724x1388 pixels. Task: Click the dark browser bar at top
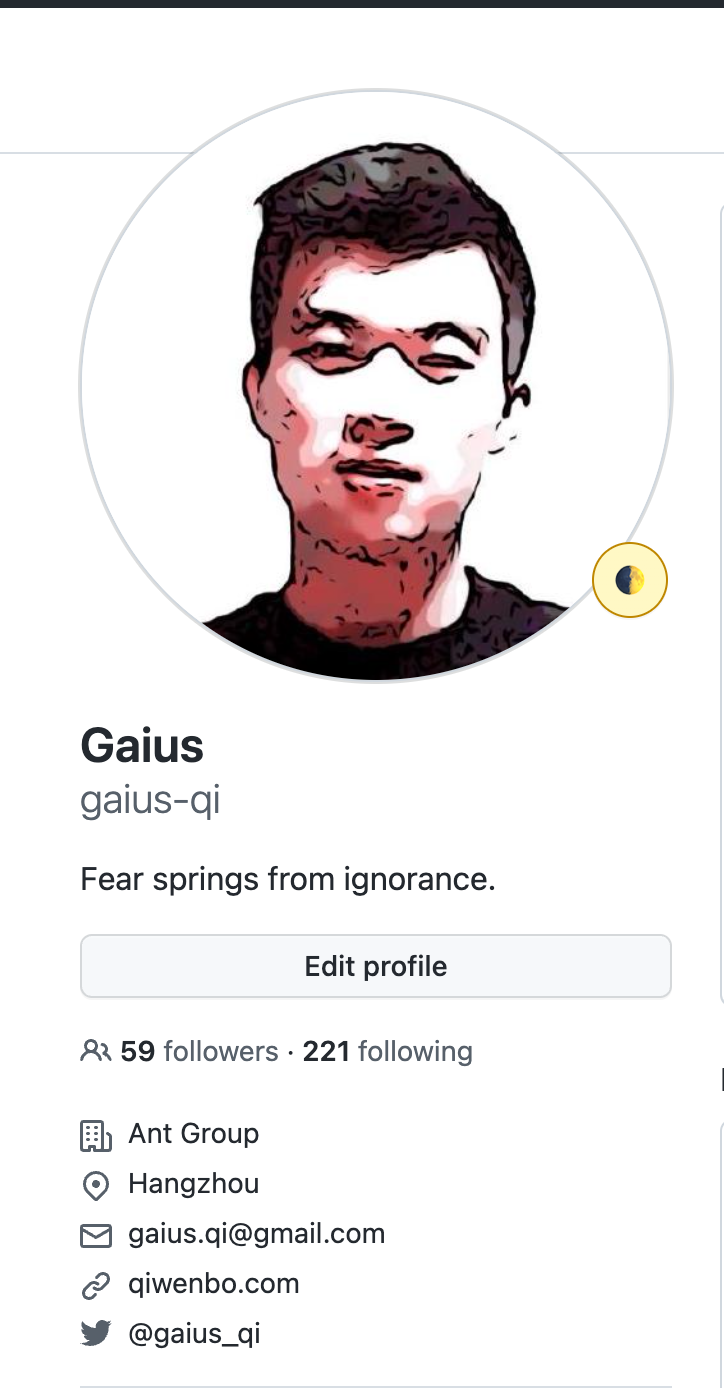[362, 4]
